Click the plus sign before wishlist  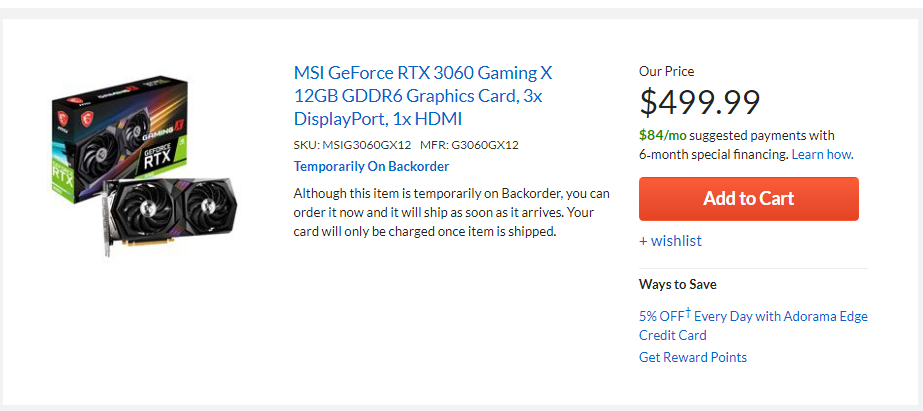click(x=643, y=241)
